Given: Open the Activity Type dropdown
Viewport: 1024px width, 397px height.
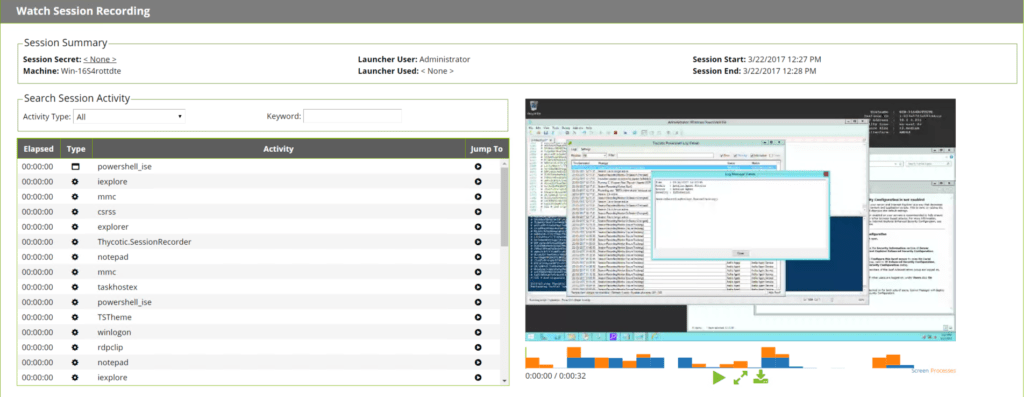Looking at the screenshot, I should point(129,116).
